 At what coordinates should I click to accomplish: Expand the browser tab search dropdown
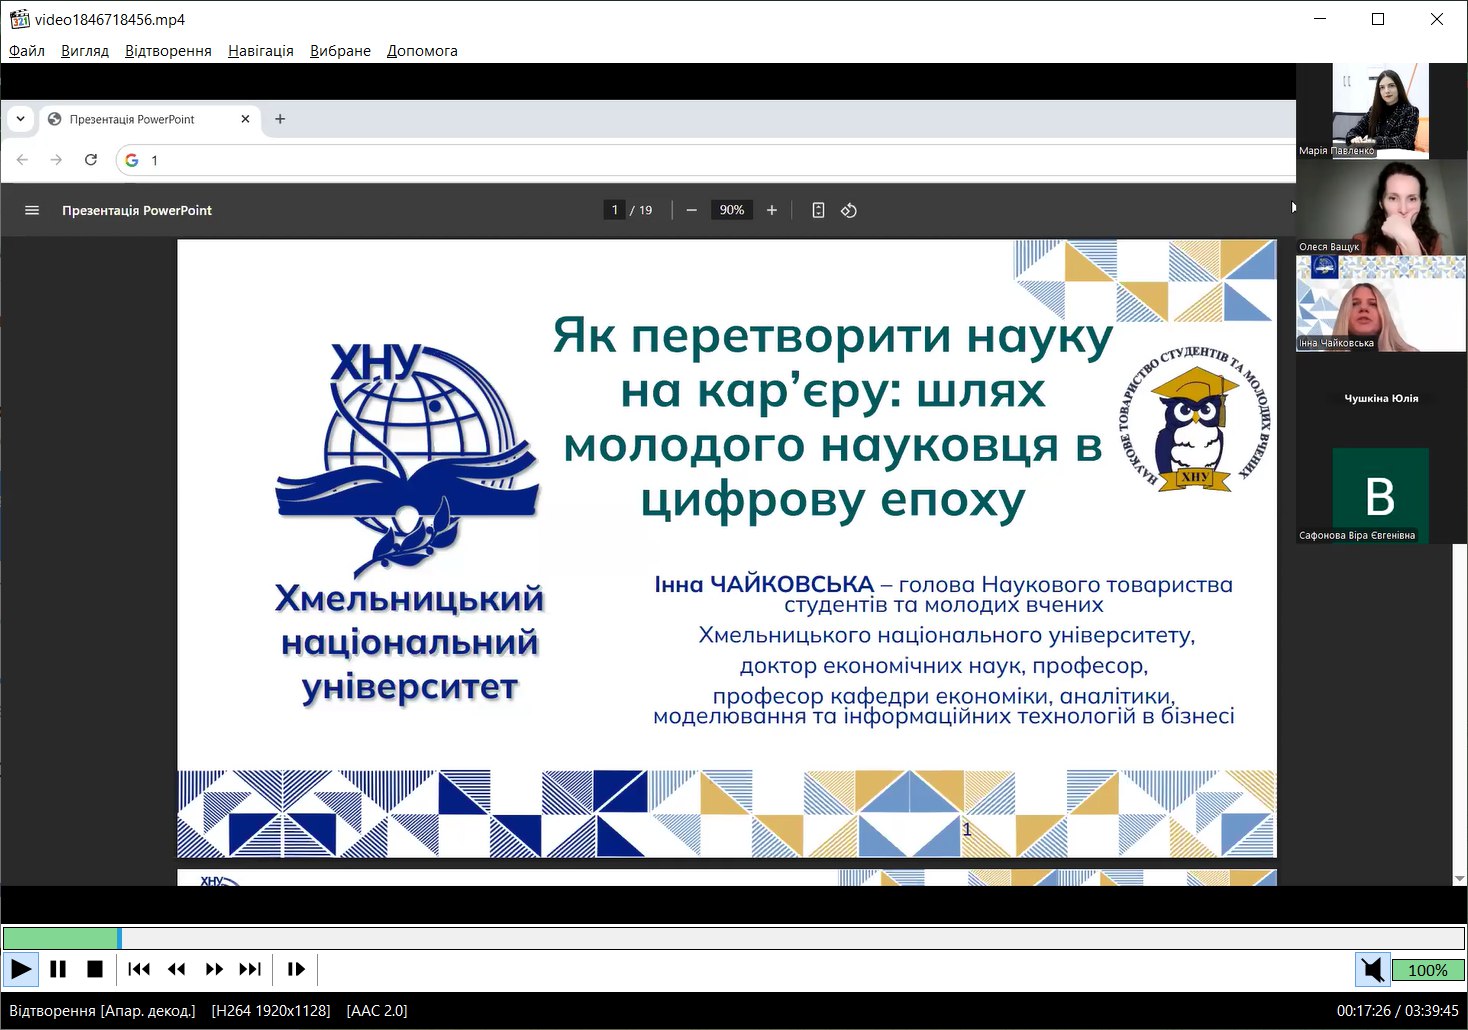(20, 119)
